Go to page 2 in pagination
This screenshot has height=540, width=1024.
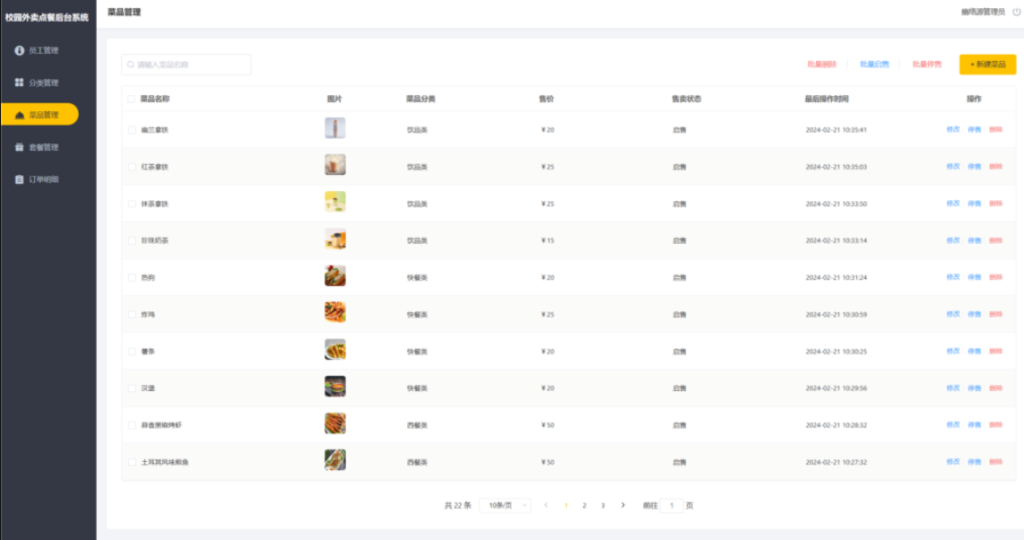coord(585,506)
